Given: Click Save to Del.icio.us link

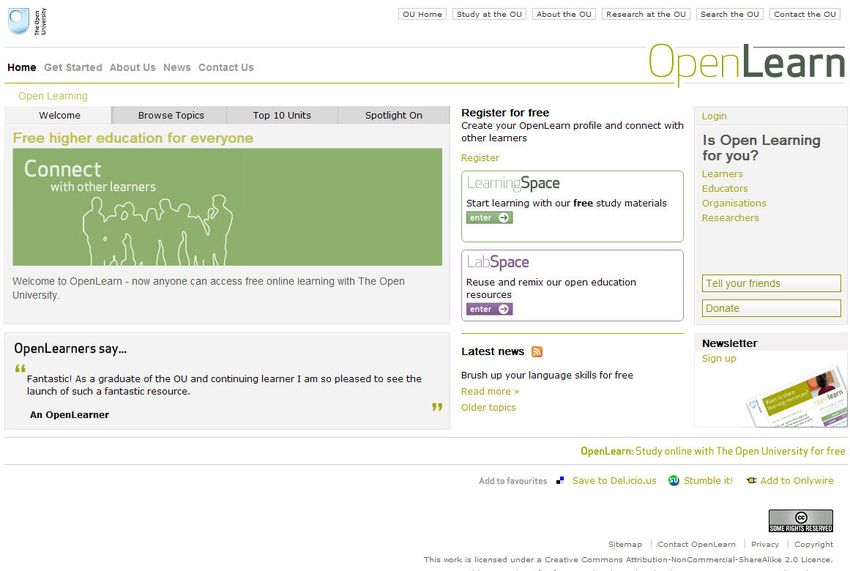Looking at the screenshot, I should (614, 480).
